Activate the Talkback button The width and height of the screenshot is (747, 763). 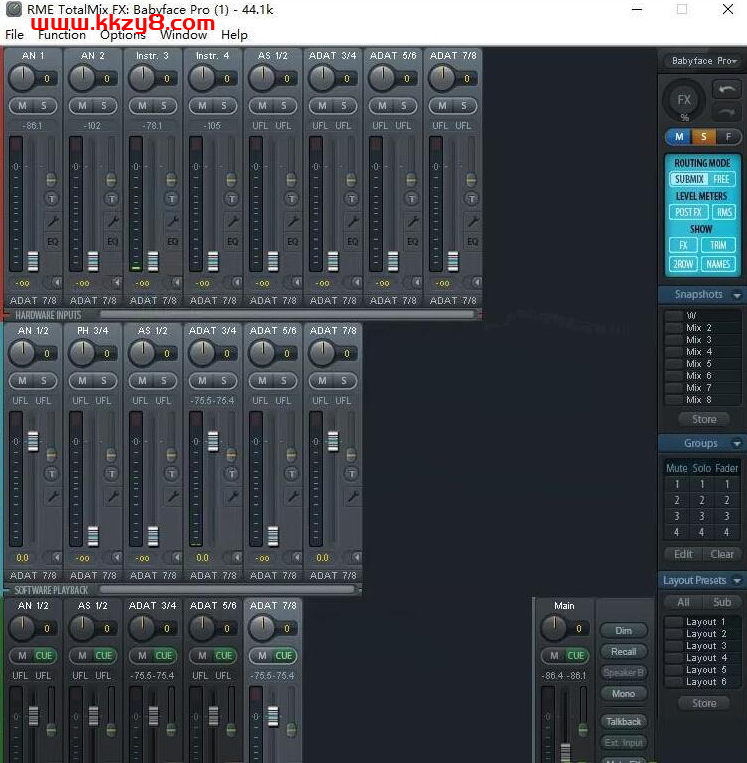[x=623, y=722]
